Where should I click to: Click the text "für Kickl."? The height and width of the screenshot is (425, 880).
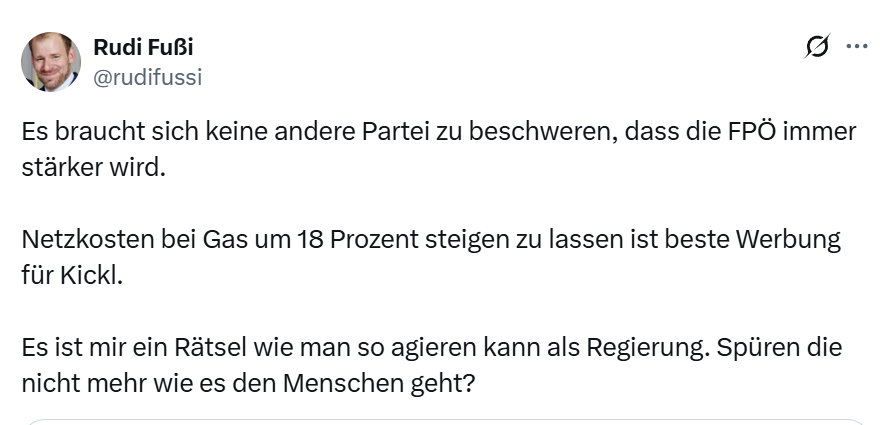pos(71,275)
